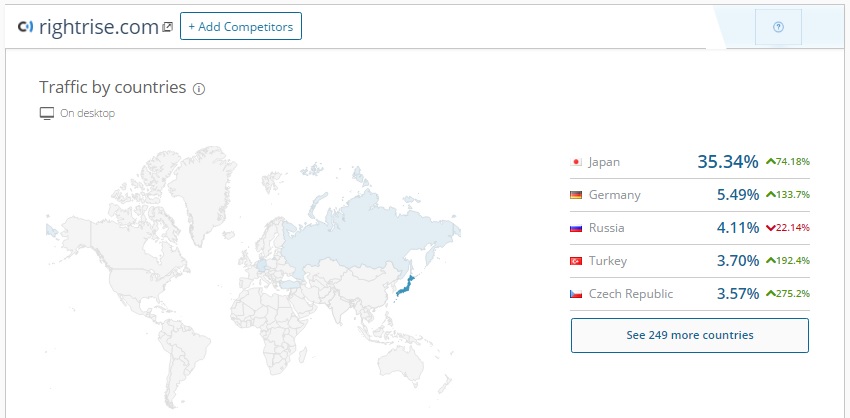Click the SimilarWeb logo beside rightrise.com

[25, 26]
